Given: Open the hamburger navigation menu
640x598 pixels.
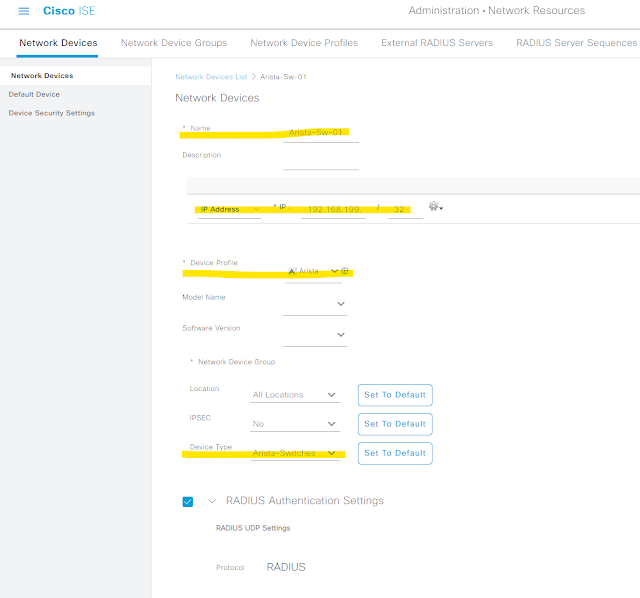Looking at the screenshot, I should click(24, 11).
